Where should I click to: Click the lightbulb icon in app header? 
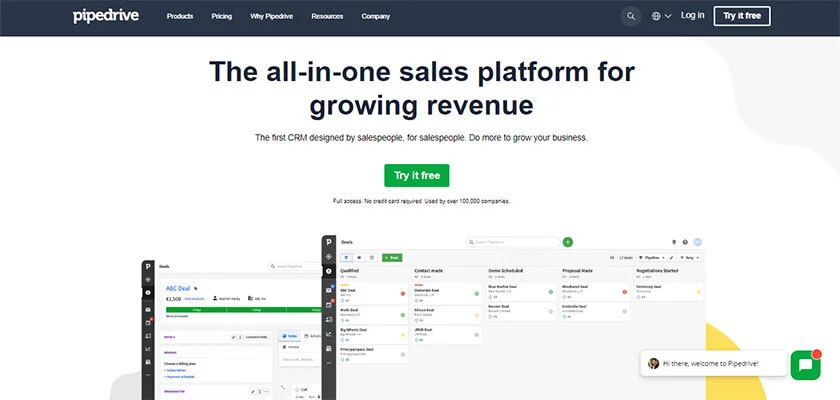(x=674, y=242)
